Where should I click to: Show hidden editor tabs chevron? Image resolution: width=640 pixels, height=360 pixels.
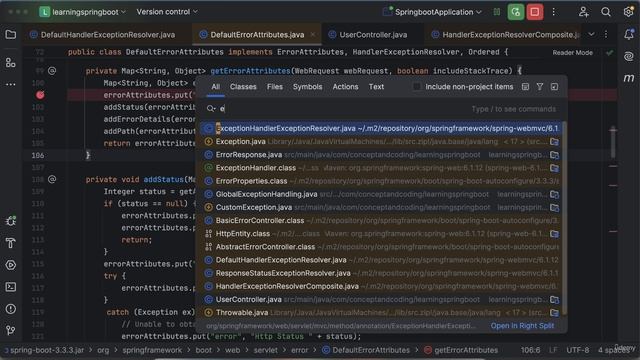coord(591,34)
